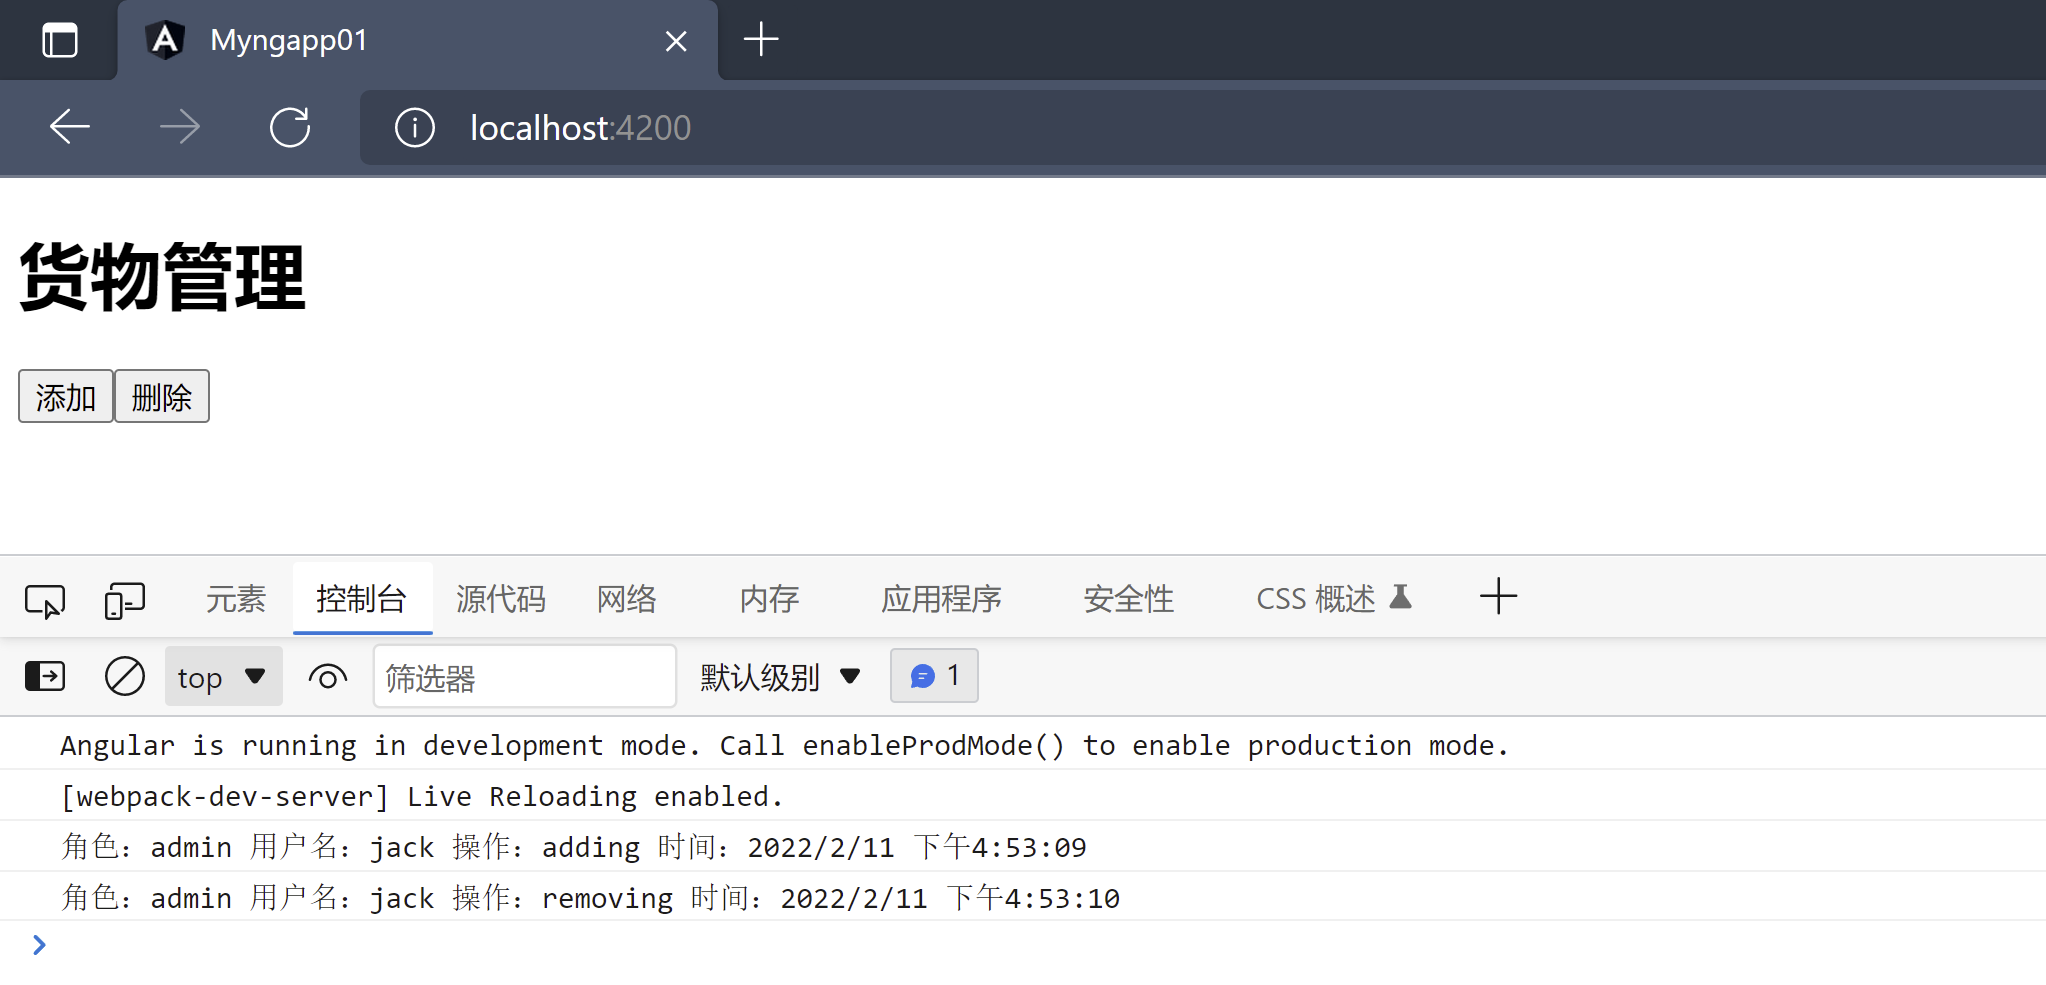
Task: Open the 默认级别 log level dropdown
Action: click(781, 677)
